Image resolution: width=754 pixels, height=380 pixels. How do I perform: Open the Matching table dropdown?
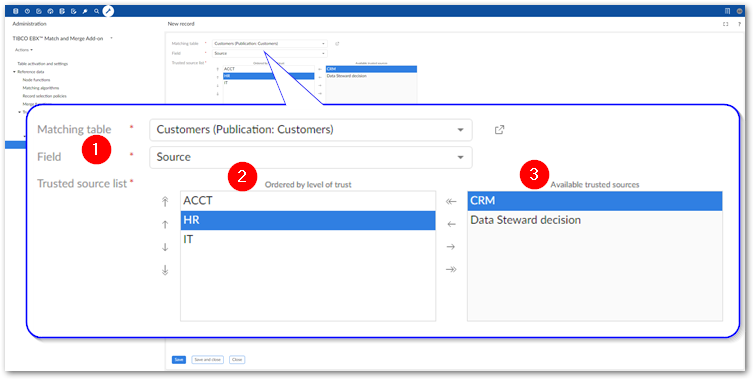point(311,130)
